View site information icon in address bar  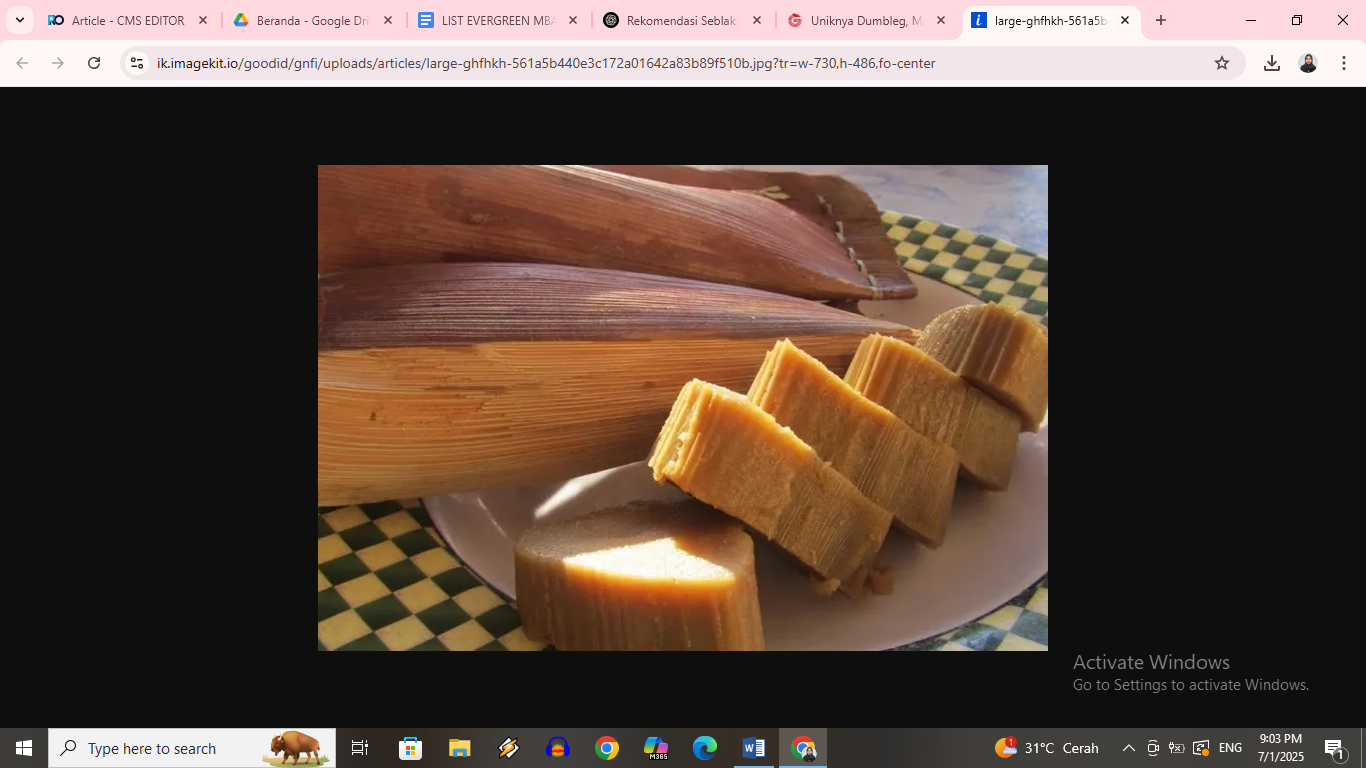137,63
